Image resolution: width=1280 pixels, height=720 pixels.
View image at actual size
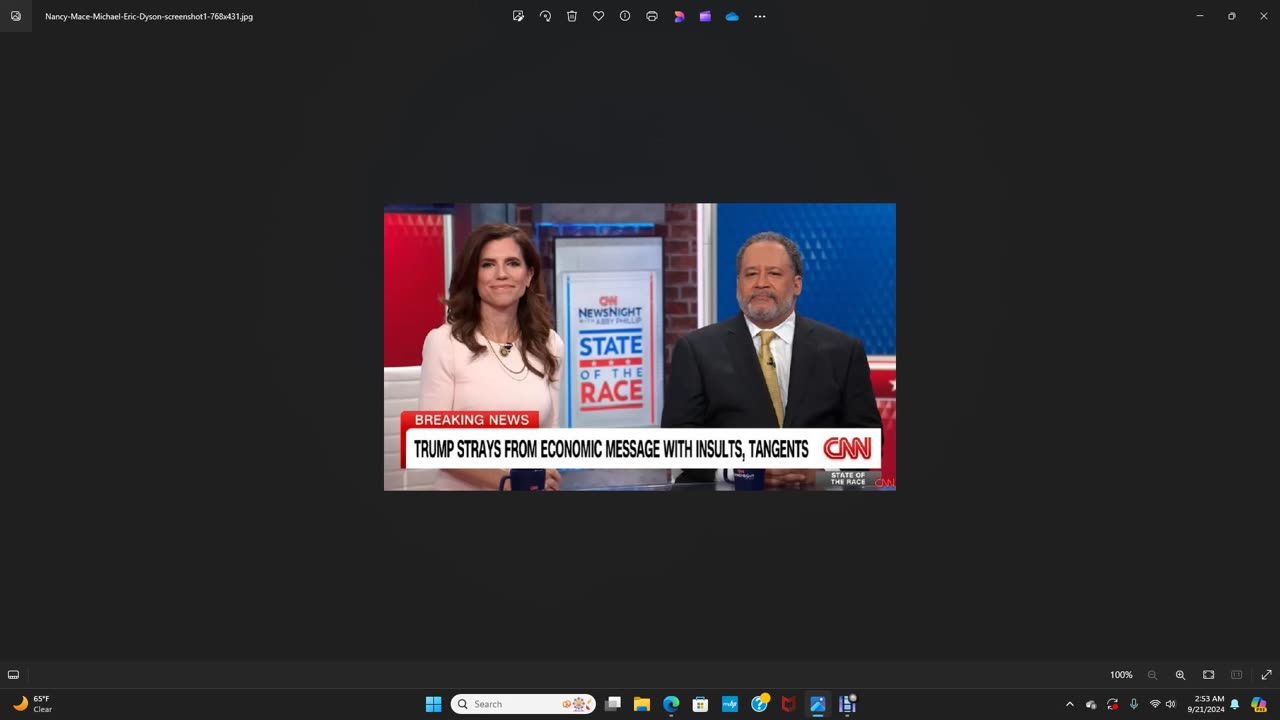click(x=1236, y=675)
